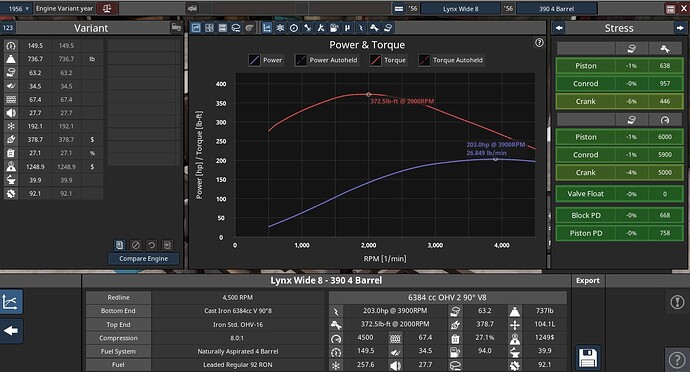Click the flat bar icon before Lynx Wide 8
690x372 pixels.
pos(399,8)
